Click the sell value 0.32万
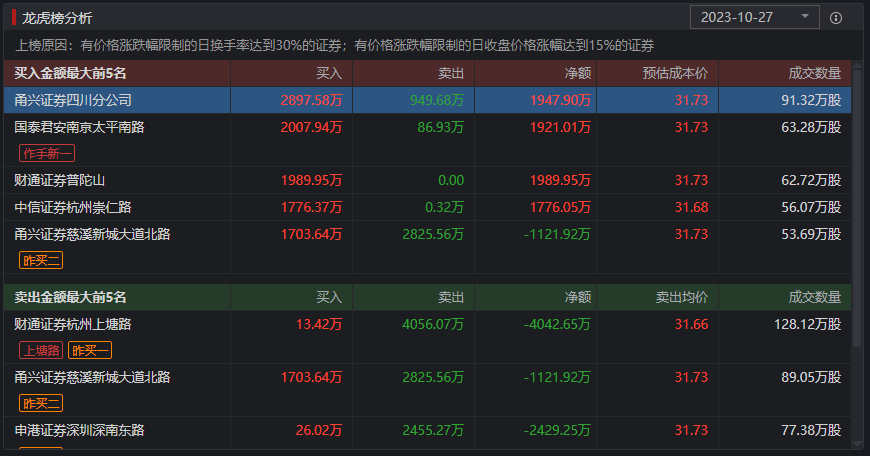870x456 pixels. pyautogui.click(x=444, y=207)
